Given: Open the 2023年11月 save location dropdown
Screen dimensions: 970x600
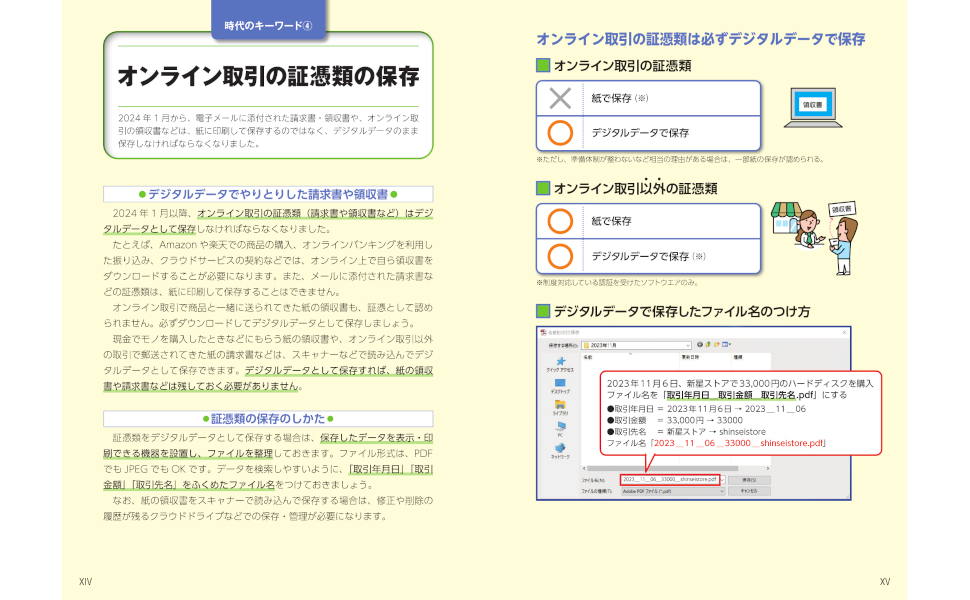Looking at the screenshot, I should (637, 345).
